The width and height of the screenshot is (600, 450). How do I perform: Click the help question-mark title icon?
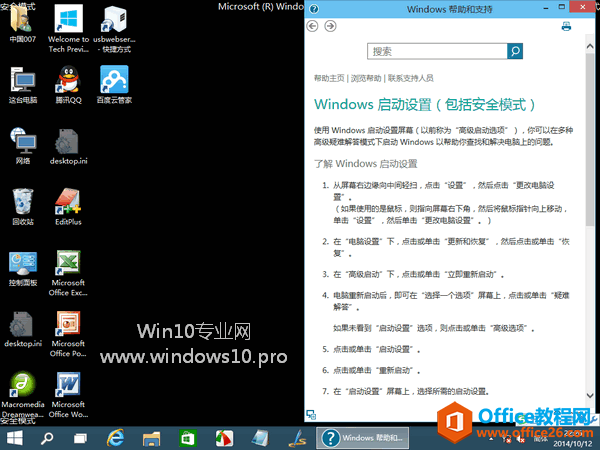[314, 8]
